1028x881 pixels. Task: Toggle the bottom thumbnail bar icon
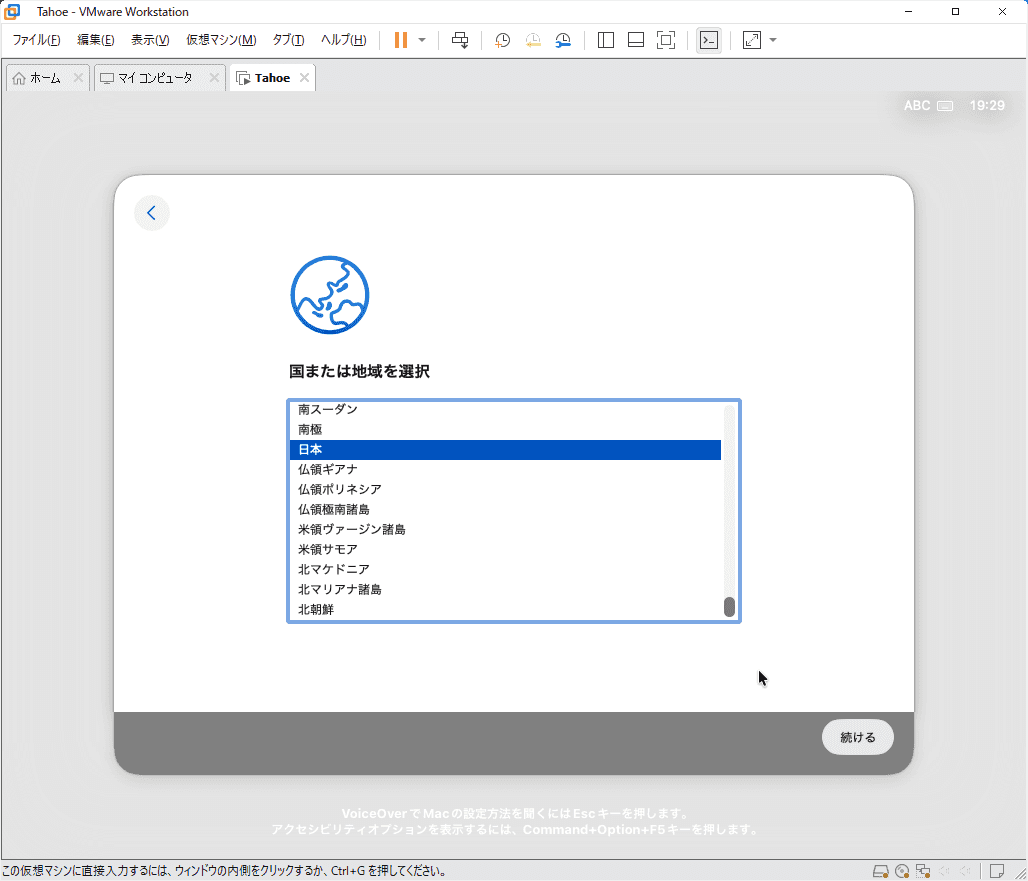635,40
